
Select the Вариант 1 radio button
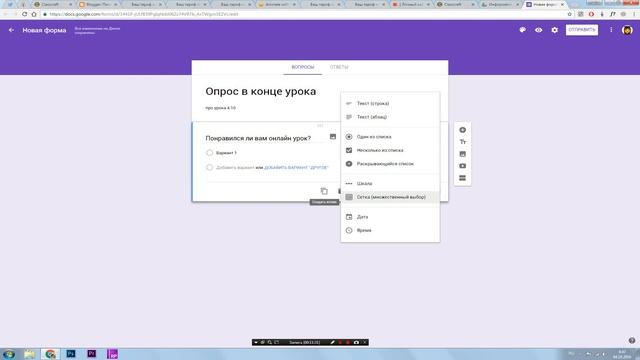(x=209, y=153)
